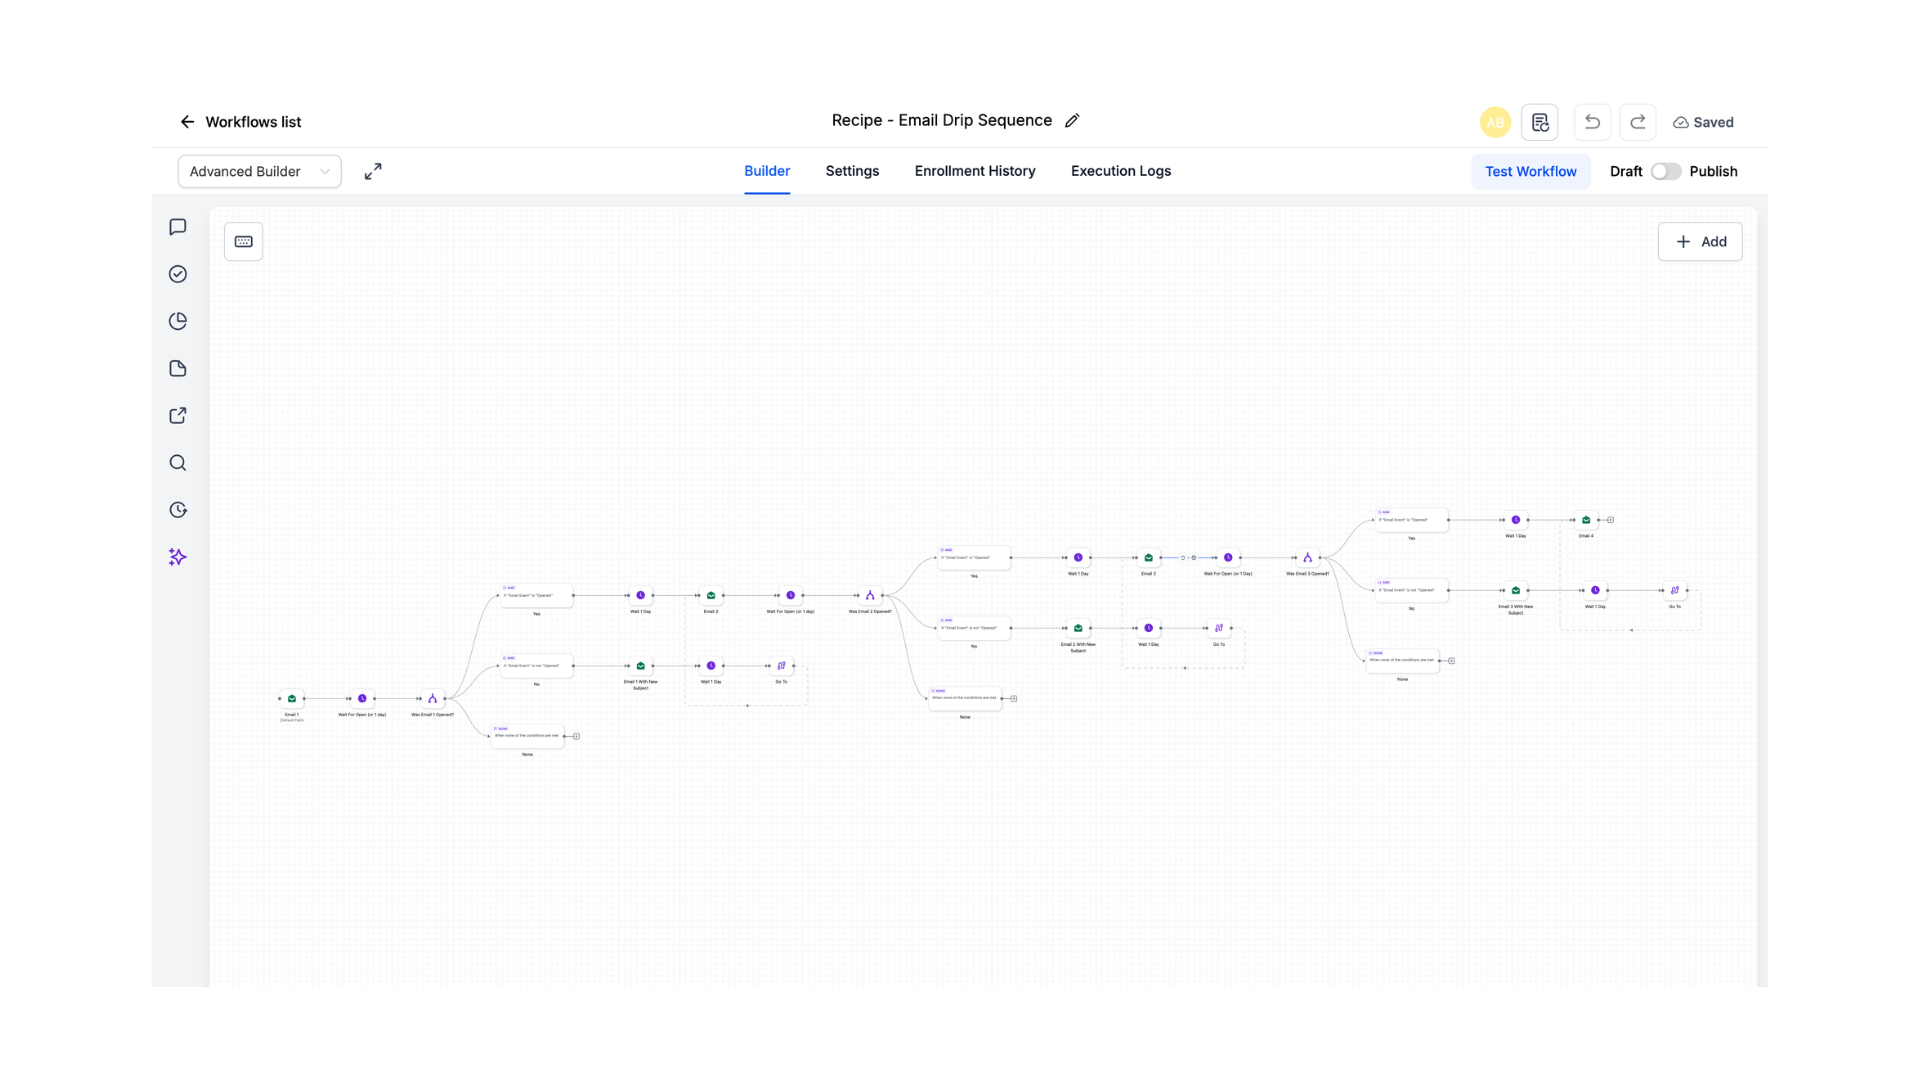The width and height of the screenshot is (1920, 1080).
Task: Go to the Execution Logs tab
Action: [1121, 171]
